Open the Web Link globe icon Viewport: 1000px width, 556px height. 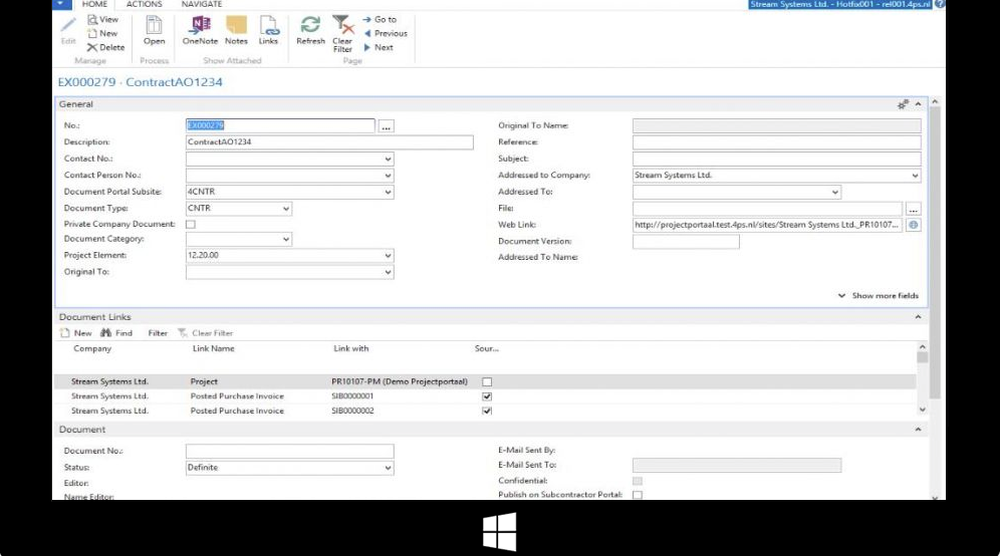tap(913, 225)
